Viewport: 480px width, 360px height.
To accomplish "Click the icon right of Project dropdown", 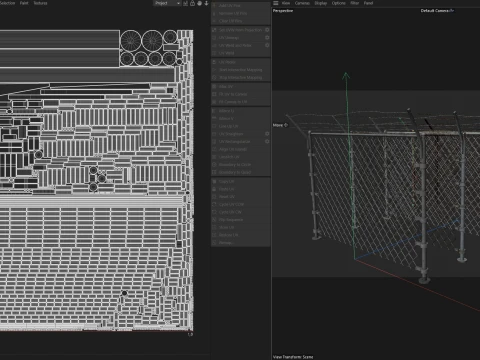I will tap(185, 3).
